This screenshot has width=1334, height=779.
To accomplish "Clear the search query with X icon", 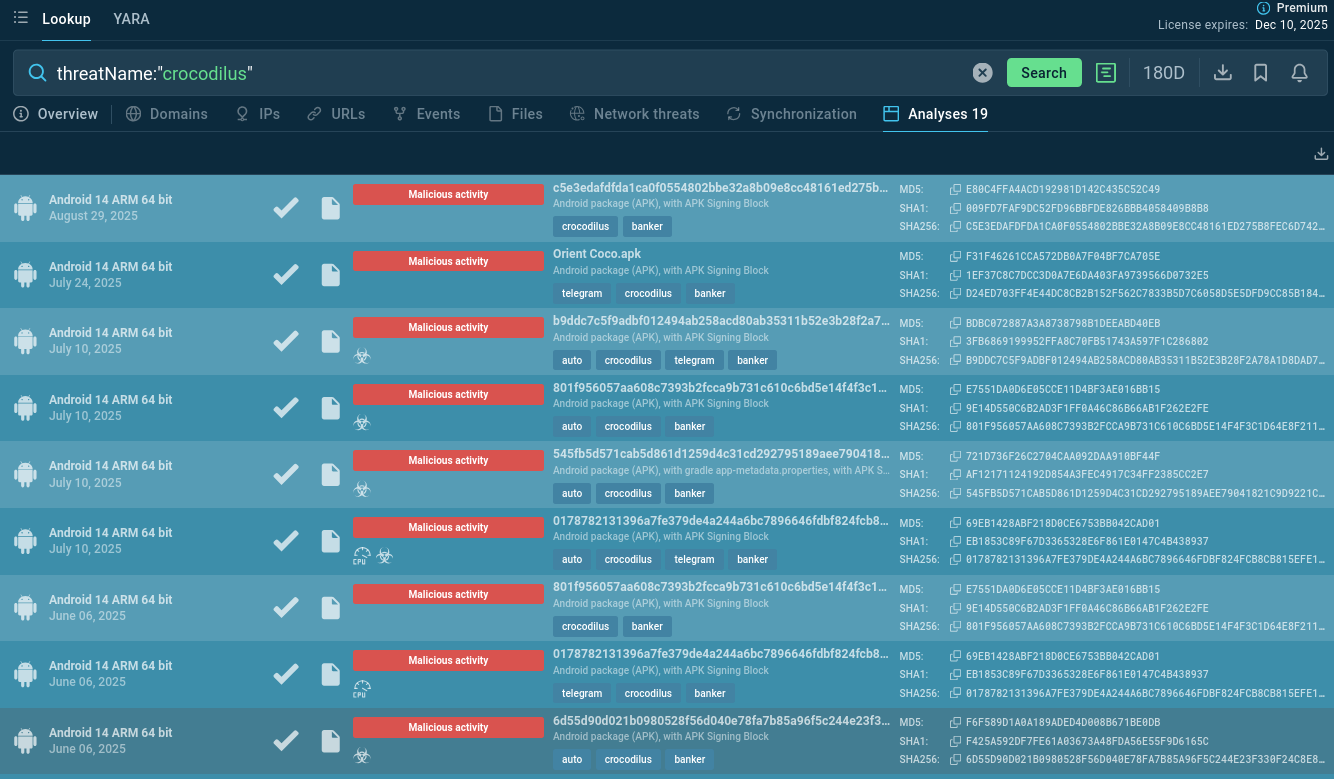I will [x=982, y=73].
